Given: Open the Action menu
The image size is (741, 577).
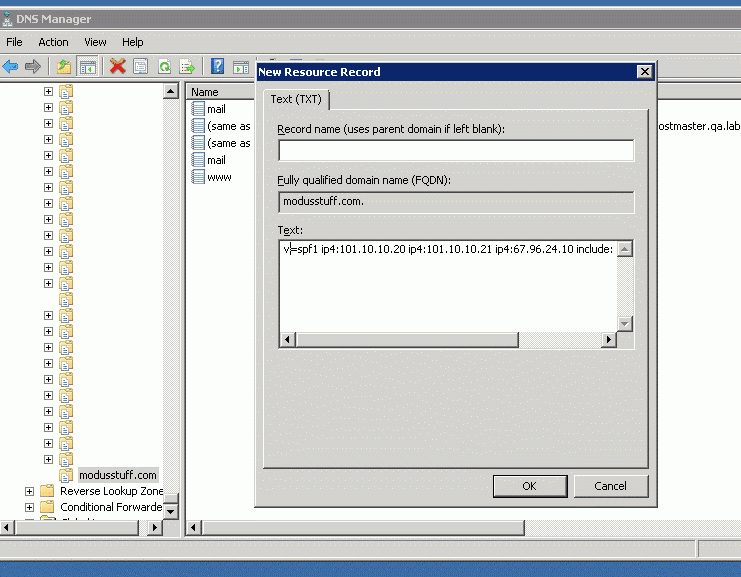Looking at the screenshot, I should tap(53, 42).
